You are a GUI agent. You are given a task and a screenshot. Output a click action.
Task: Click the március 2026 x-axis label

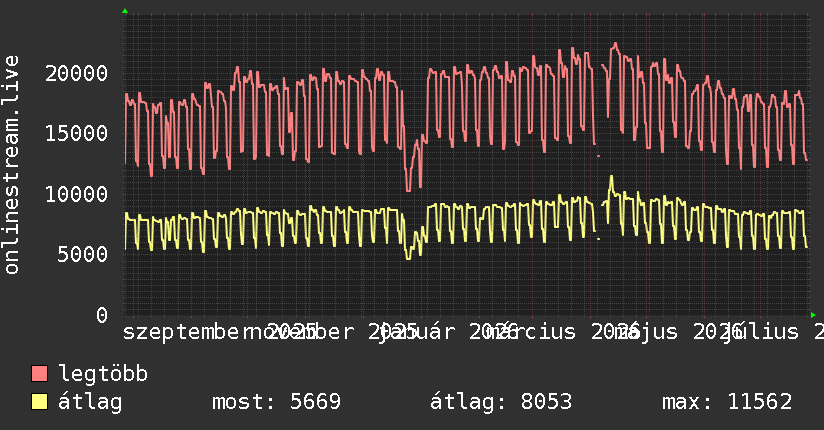[x=562, y=332]
